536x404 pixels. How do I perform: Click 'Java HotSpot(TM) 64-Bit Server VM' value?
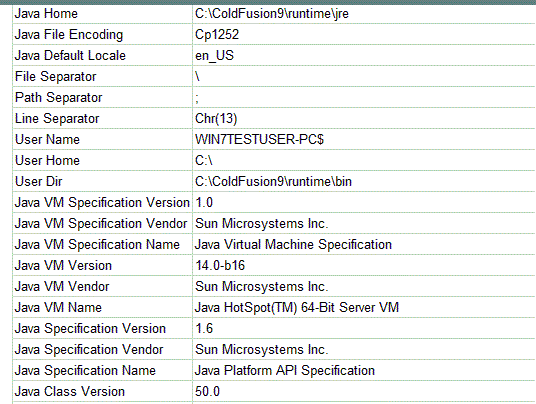[297, 308]
